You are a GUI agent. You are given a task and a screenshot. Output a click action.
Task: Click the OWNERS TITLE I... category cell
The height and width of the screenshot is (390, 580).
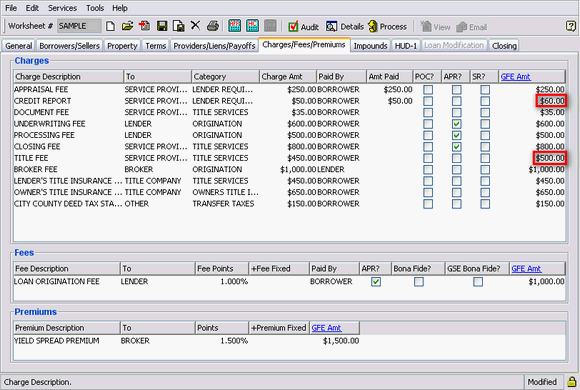(x=225, y=192)
